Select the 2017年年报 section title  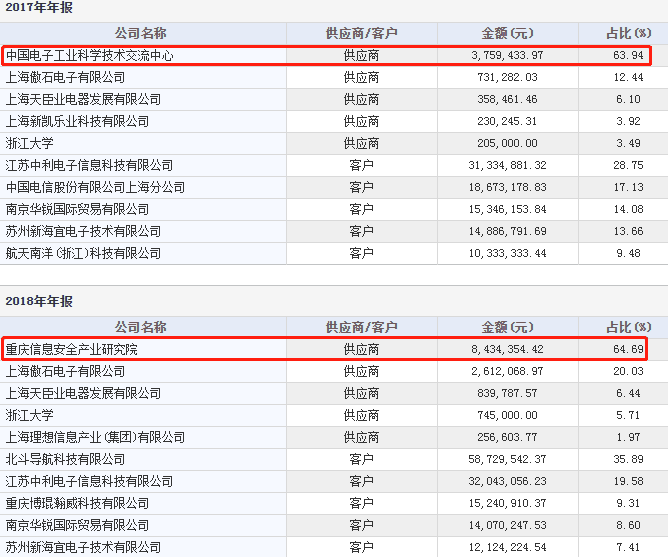pos(38,8)
